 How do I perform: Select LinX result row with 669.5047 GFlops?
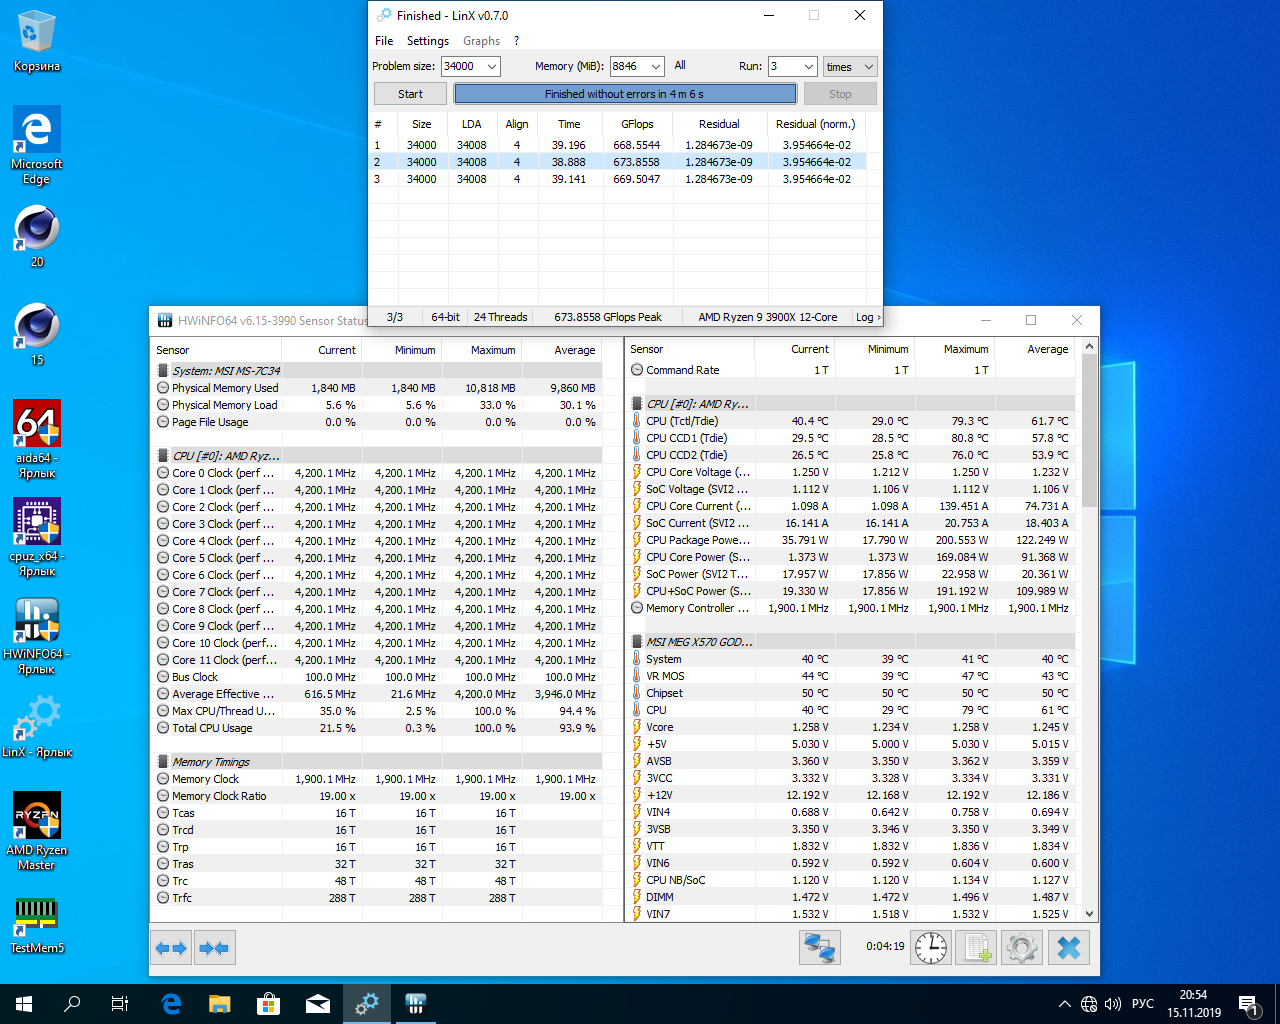(618, 179)
